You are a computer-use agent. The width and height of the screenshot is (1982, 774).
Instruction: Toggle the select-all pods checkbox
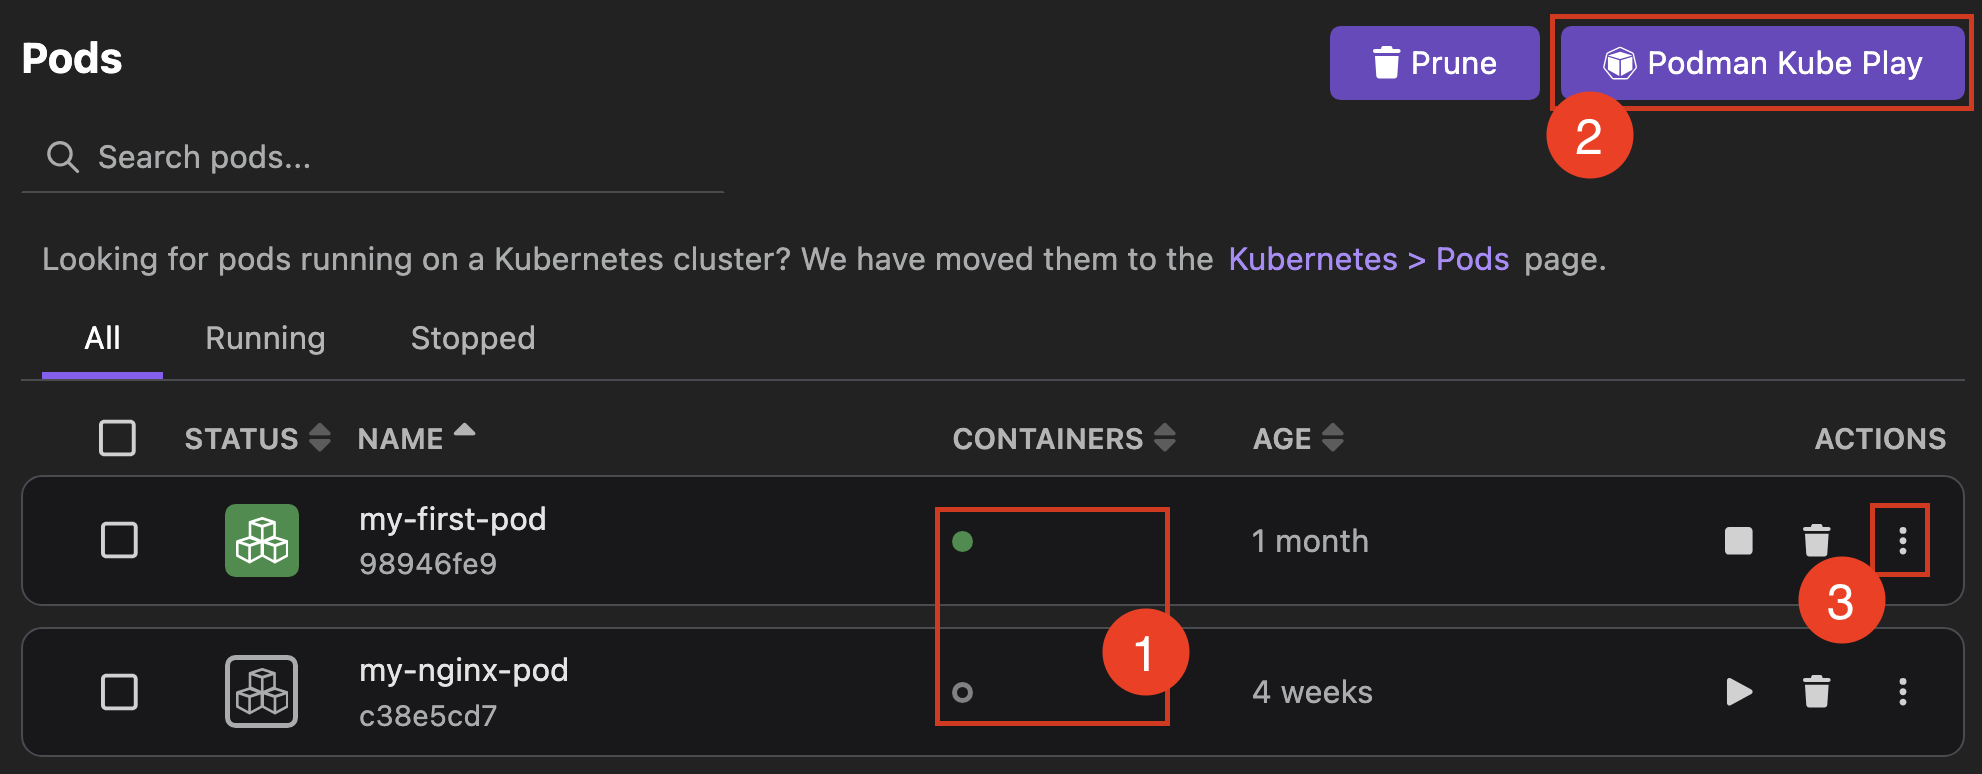point(118,438)
